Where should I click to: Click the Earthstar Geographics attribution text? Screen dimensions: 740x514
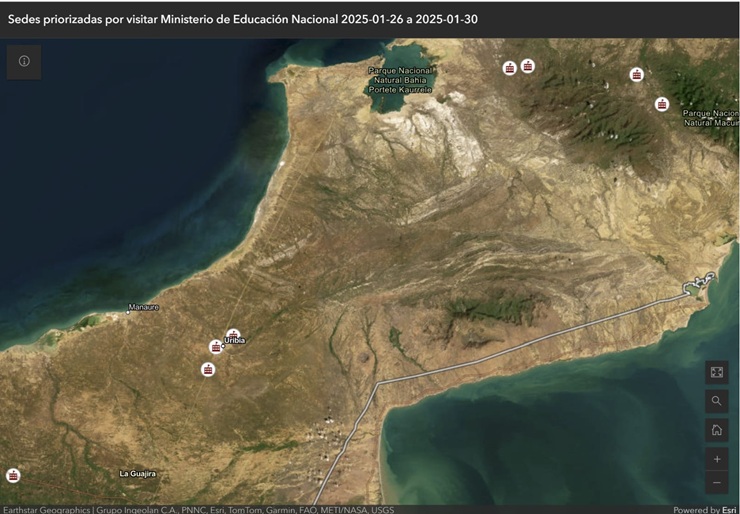(45, 509)
